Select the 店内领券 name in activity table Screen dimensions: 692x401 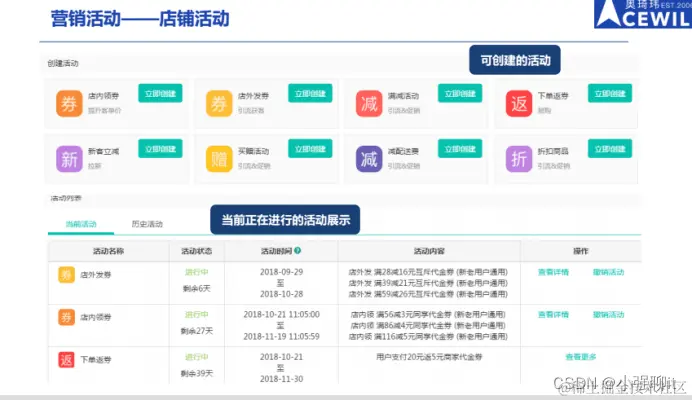(96, 317)
